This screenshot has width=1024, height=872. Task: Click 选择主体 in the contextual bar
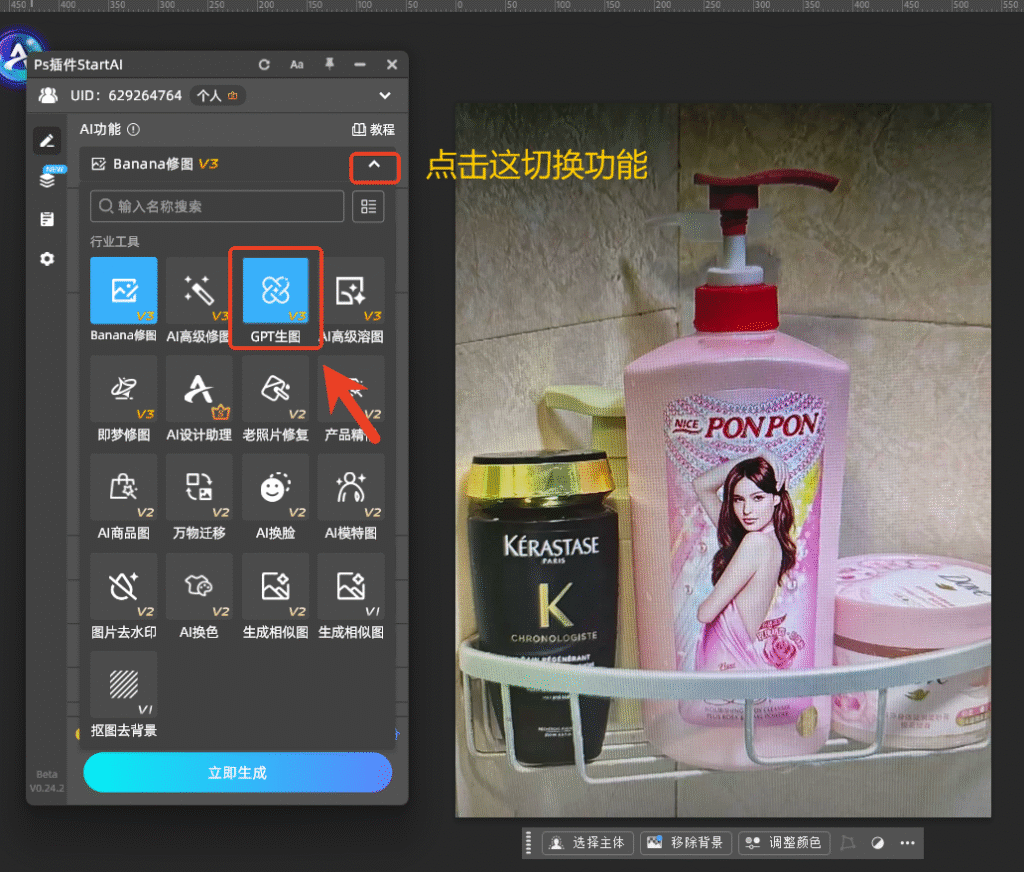point(587,843)
